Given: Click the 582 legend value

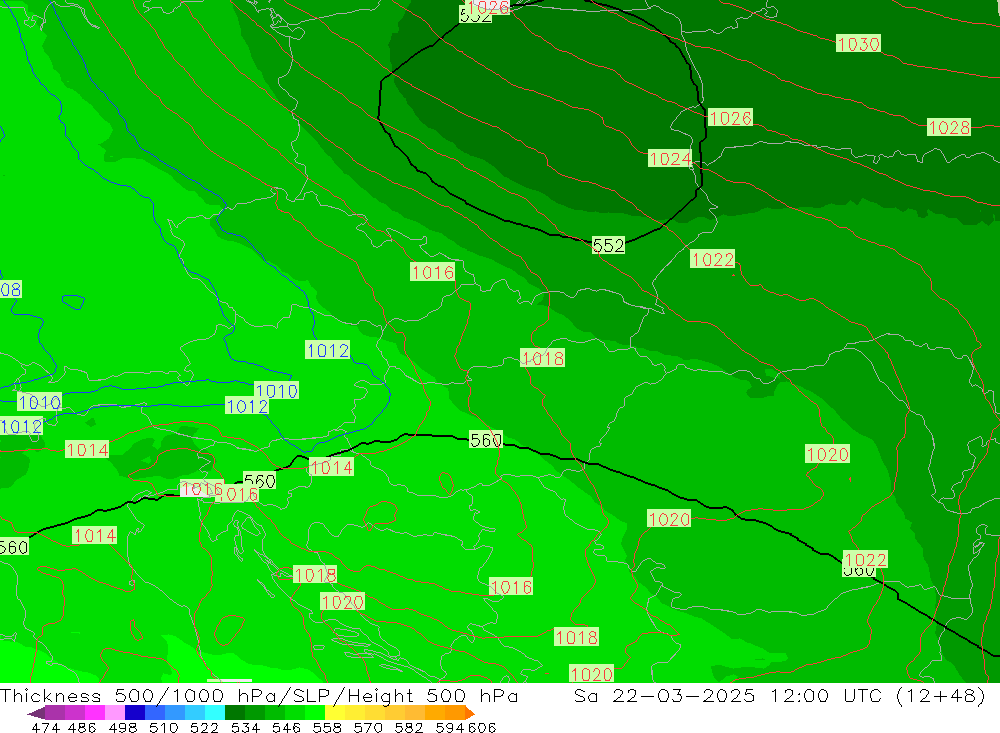Looking at the screenshot, I should point(408,727).
